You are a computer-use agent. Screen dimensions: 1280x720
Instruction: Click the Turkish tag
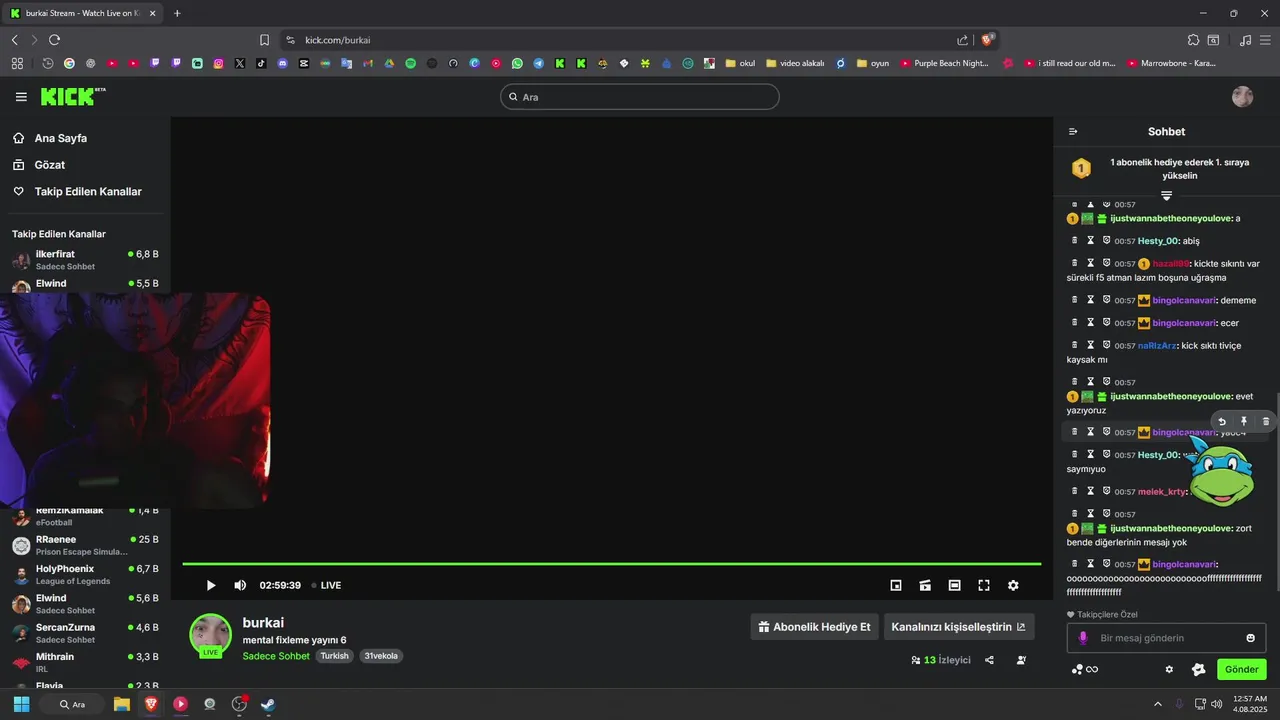coord(335,656)
